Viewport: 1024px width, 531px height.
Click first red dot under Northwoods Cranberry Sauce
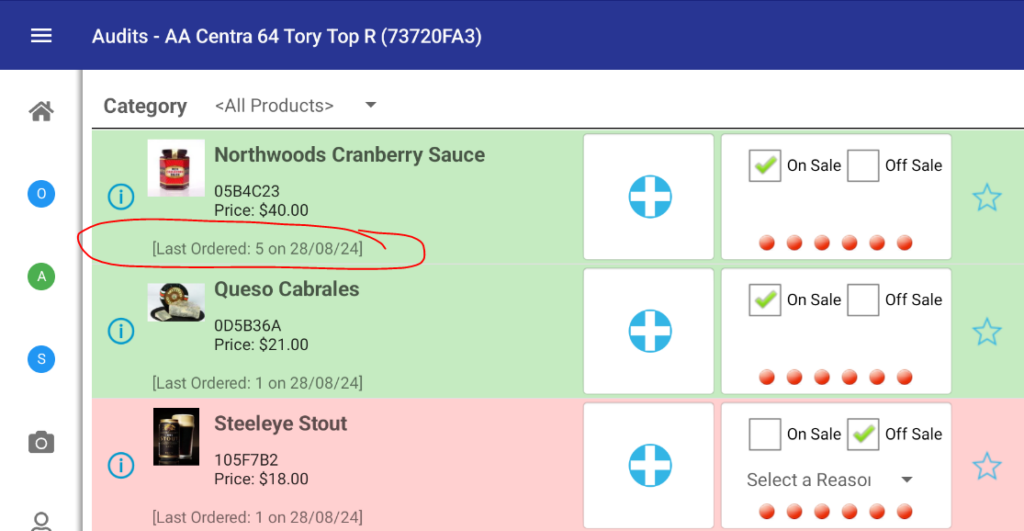tap(767, 243)
